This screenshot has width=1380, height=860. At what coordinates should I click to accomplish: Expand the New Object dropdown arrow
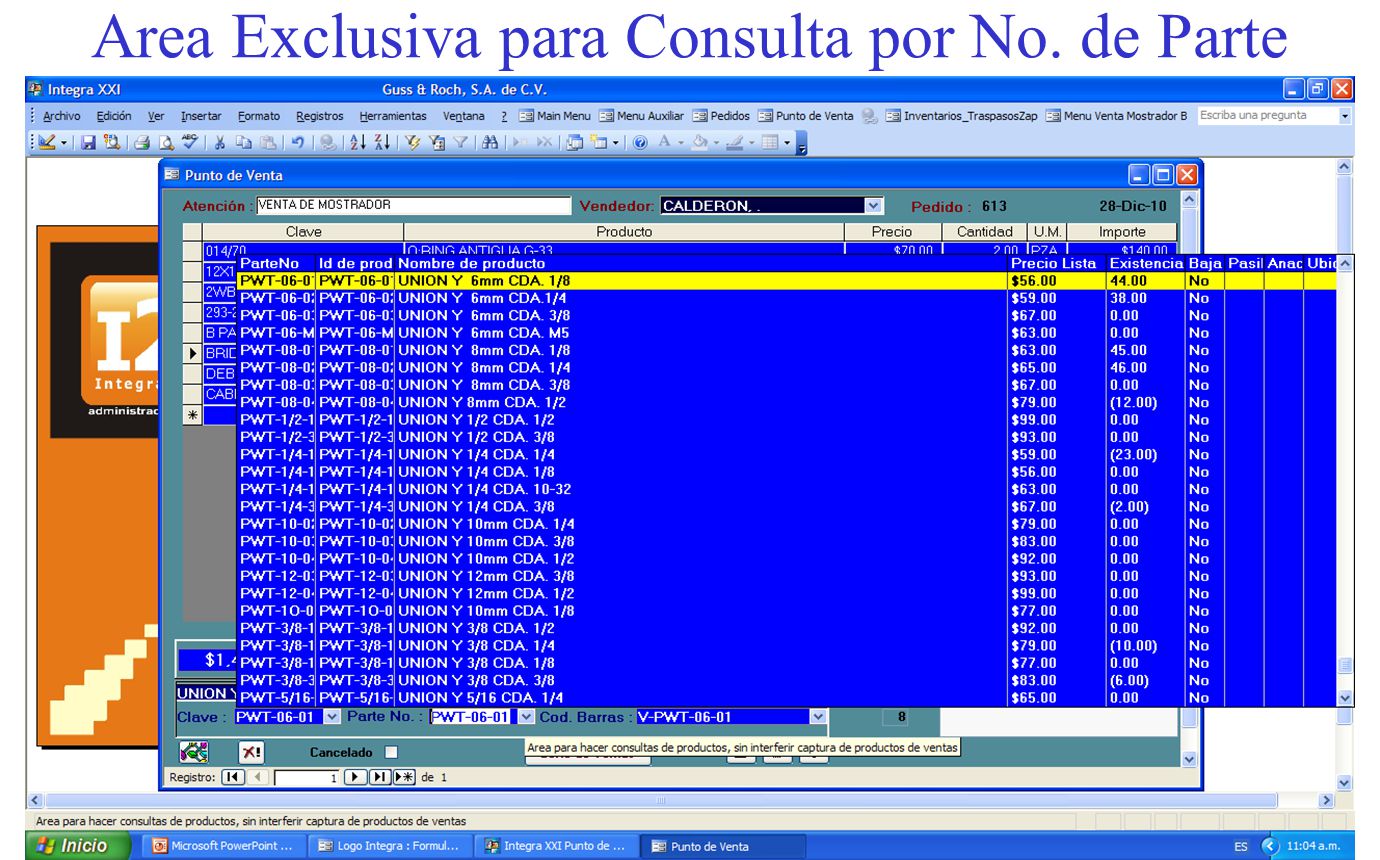tap(616, 144)
